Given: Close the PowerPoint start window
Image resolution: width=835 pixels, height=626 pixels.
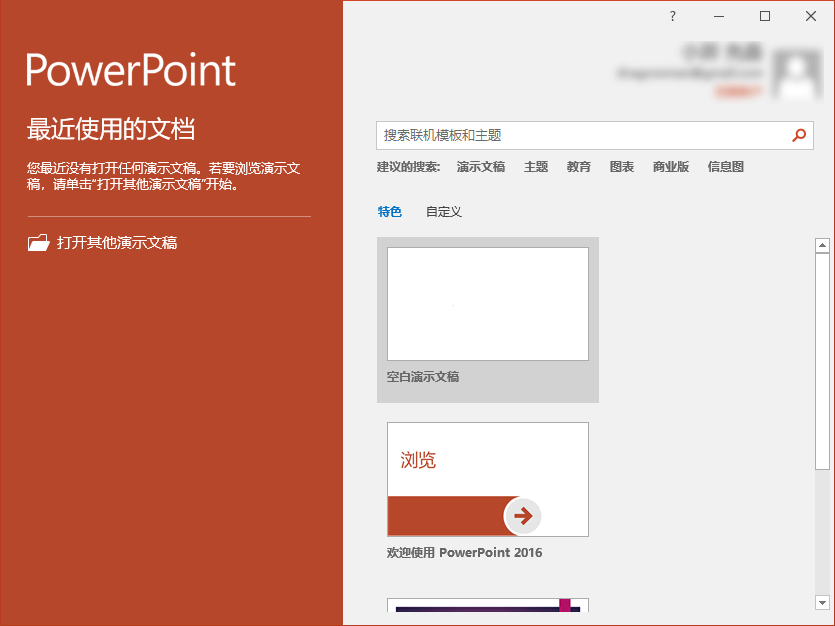Looking at the screenshot, I should [811, 16].
